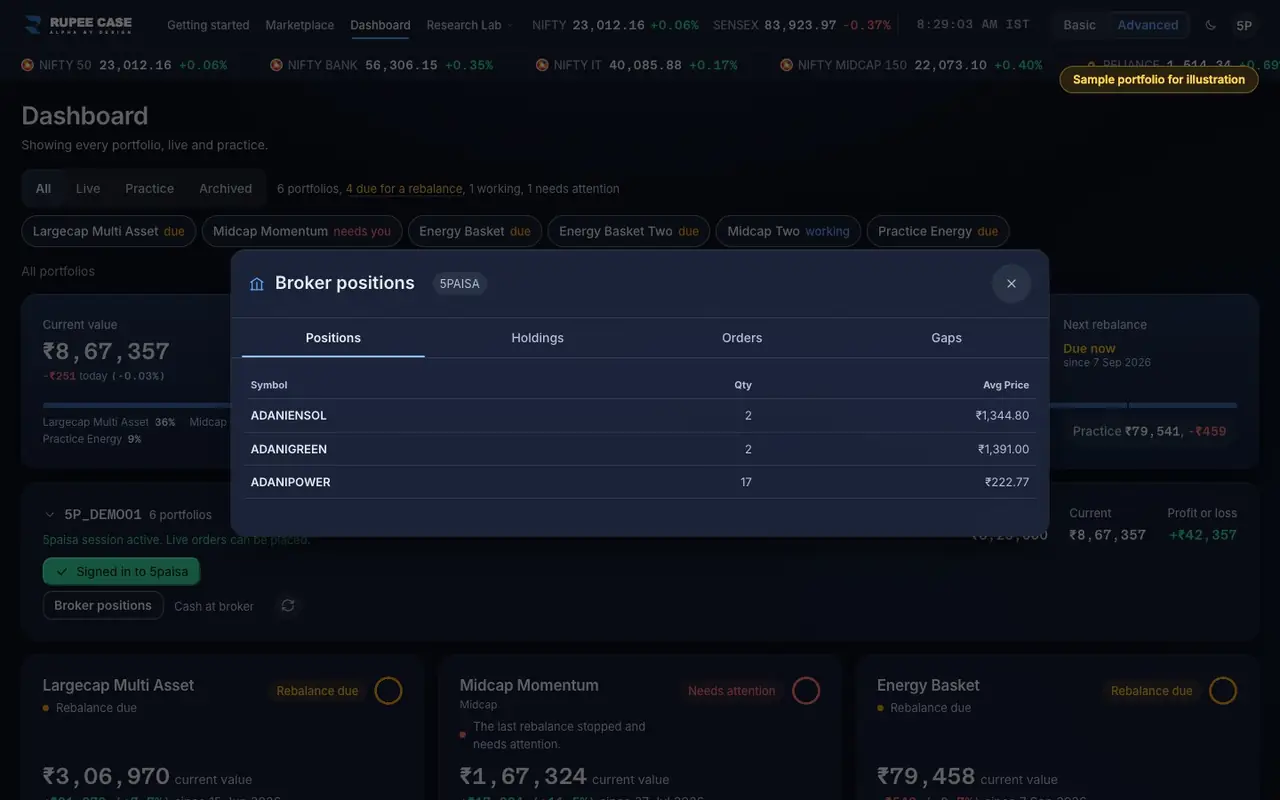Click the Rupee Case logo
Viewport: 1280px width, 800px height.
tap(78, 25)
